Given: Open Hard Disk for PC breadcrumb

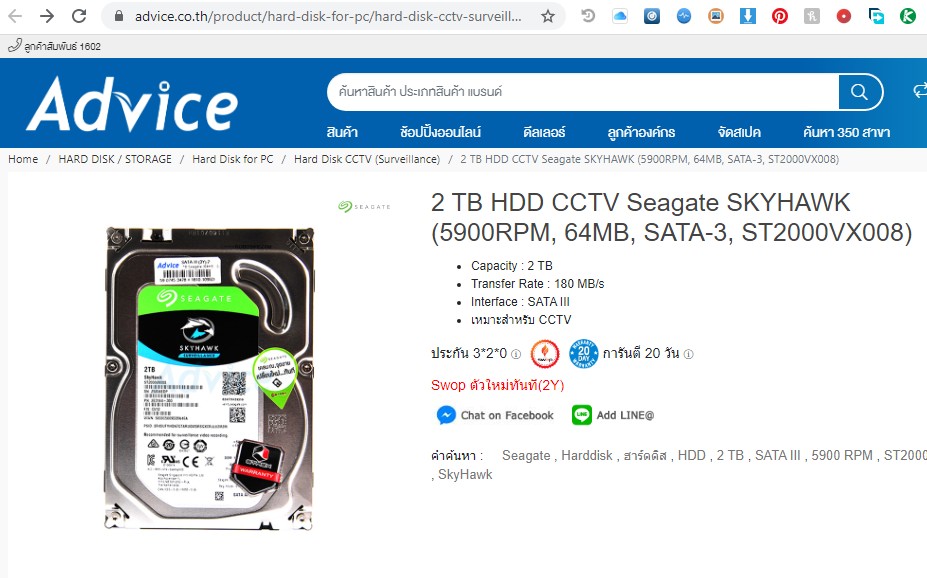Looking at the screenshot, I should (x=233, y=159).
